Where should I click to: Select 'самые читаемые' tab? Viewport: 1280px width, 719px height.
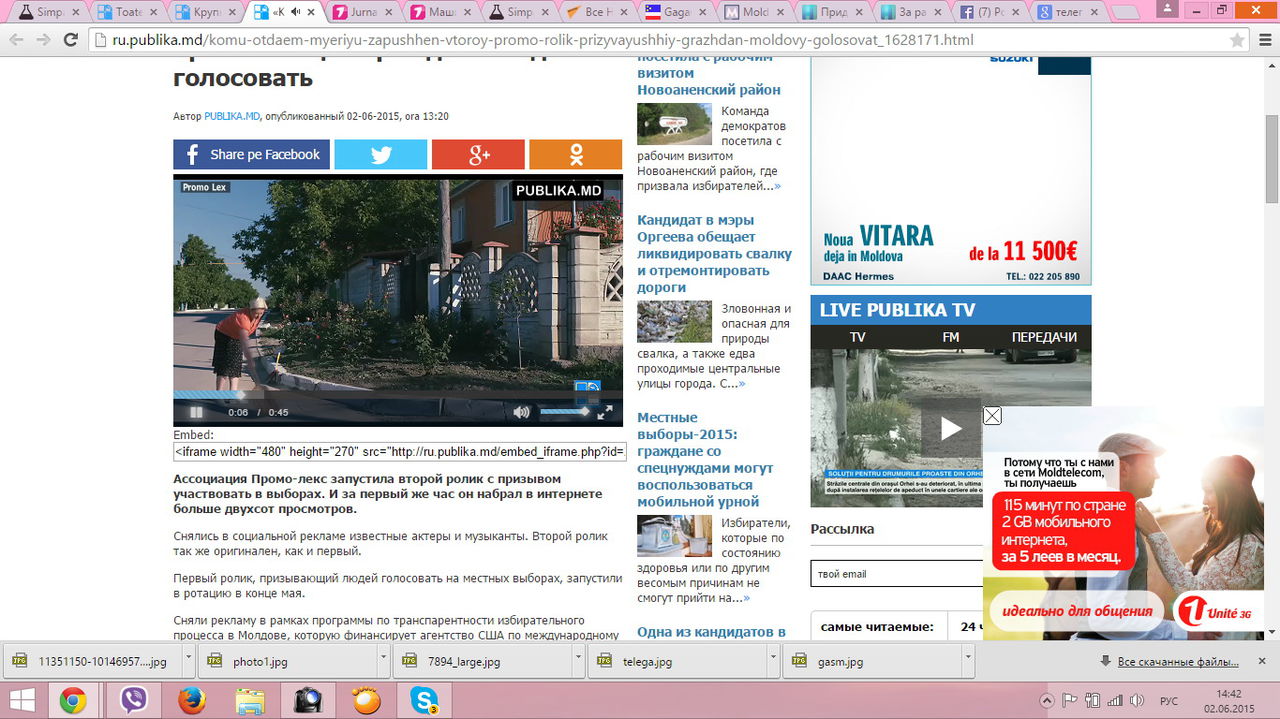877,627
